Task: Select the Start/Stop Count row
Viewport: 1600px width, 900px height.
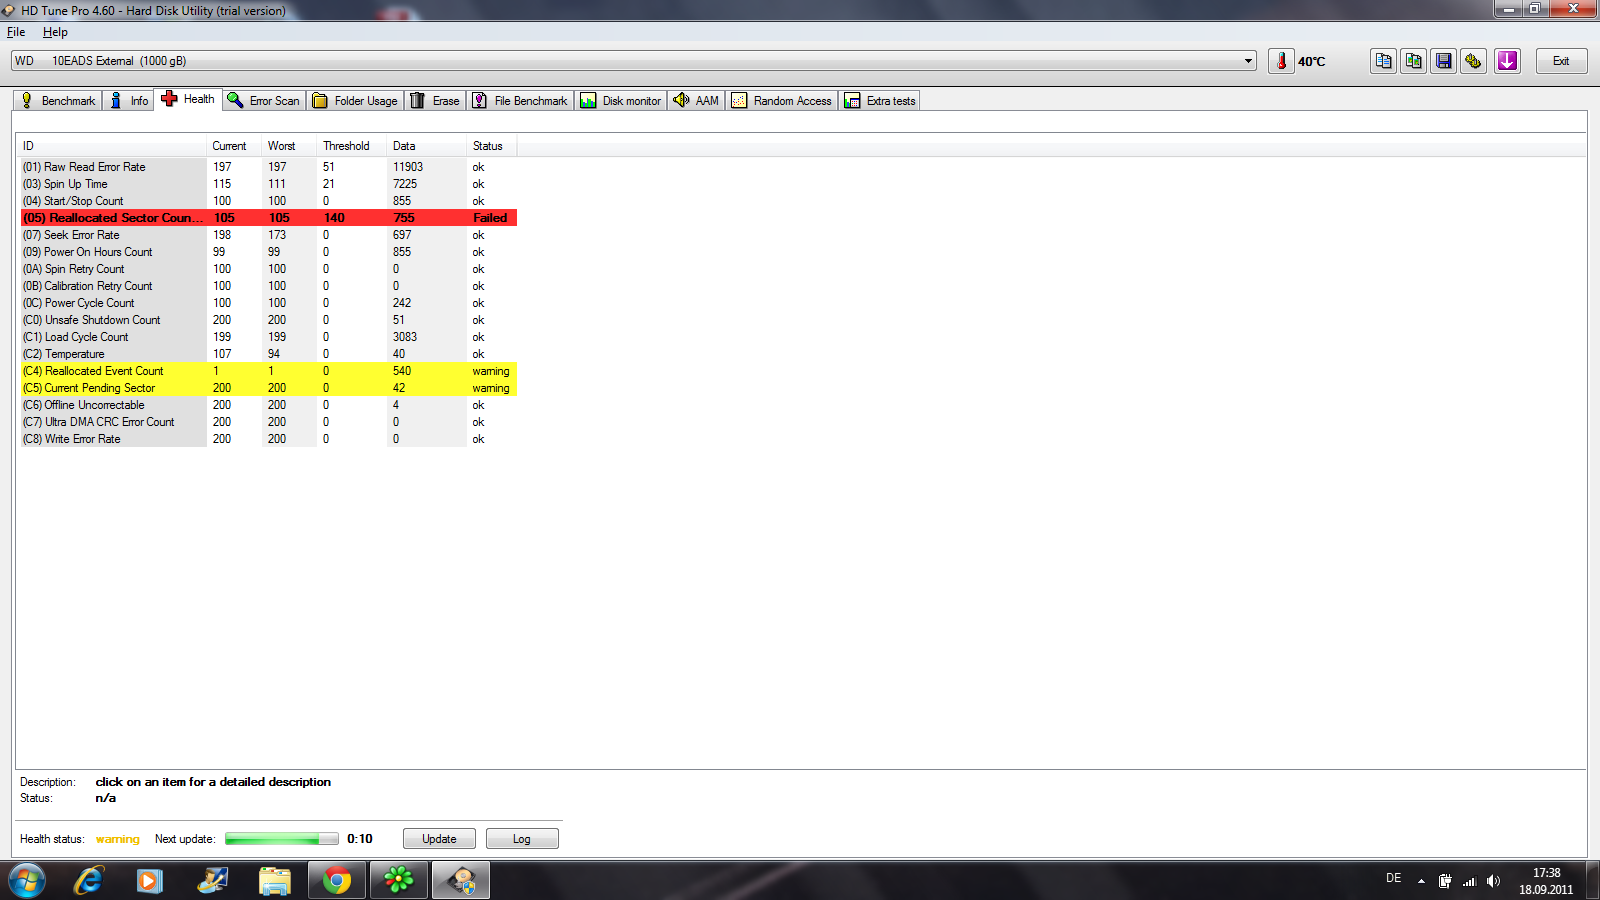Action: coord(268,201)
